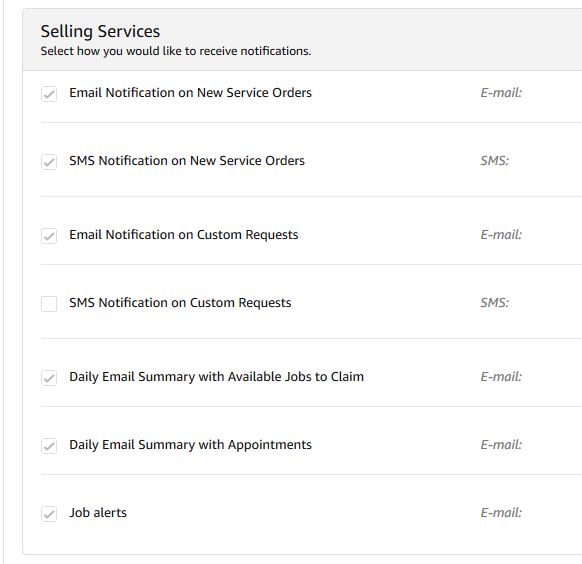
Task: Click the 'Job alerts' label text
Action: [98, 513]
